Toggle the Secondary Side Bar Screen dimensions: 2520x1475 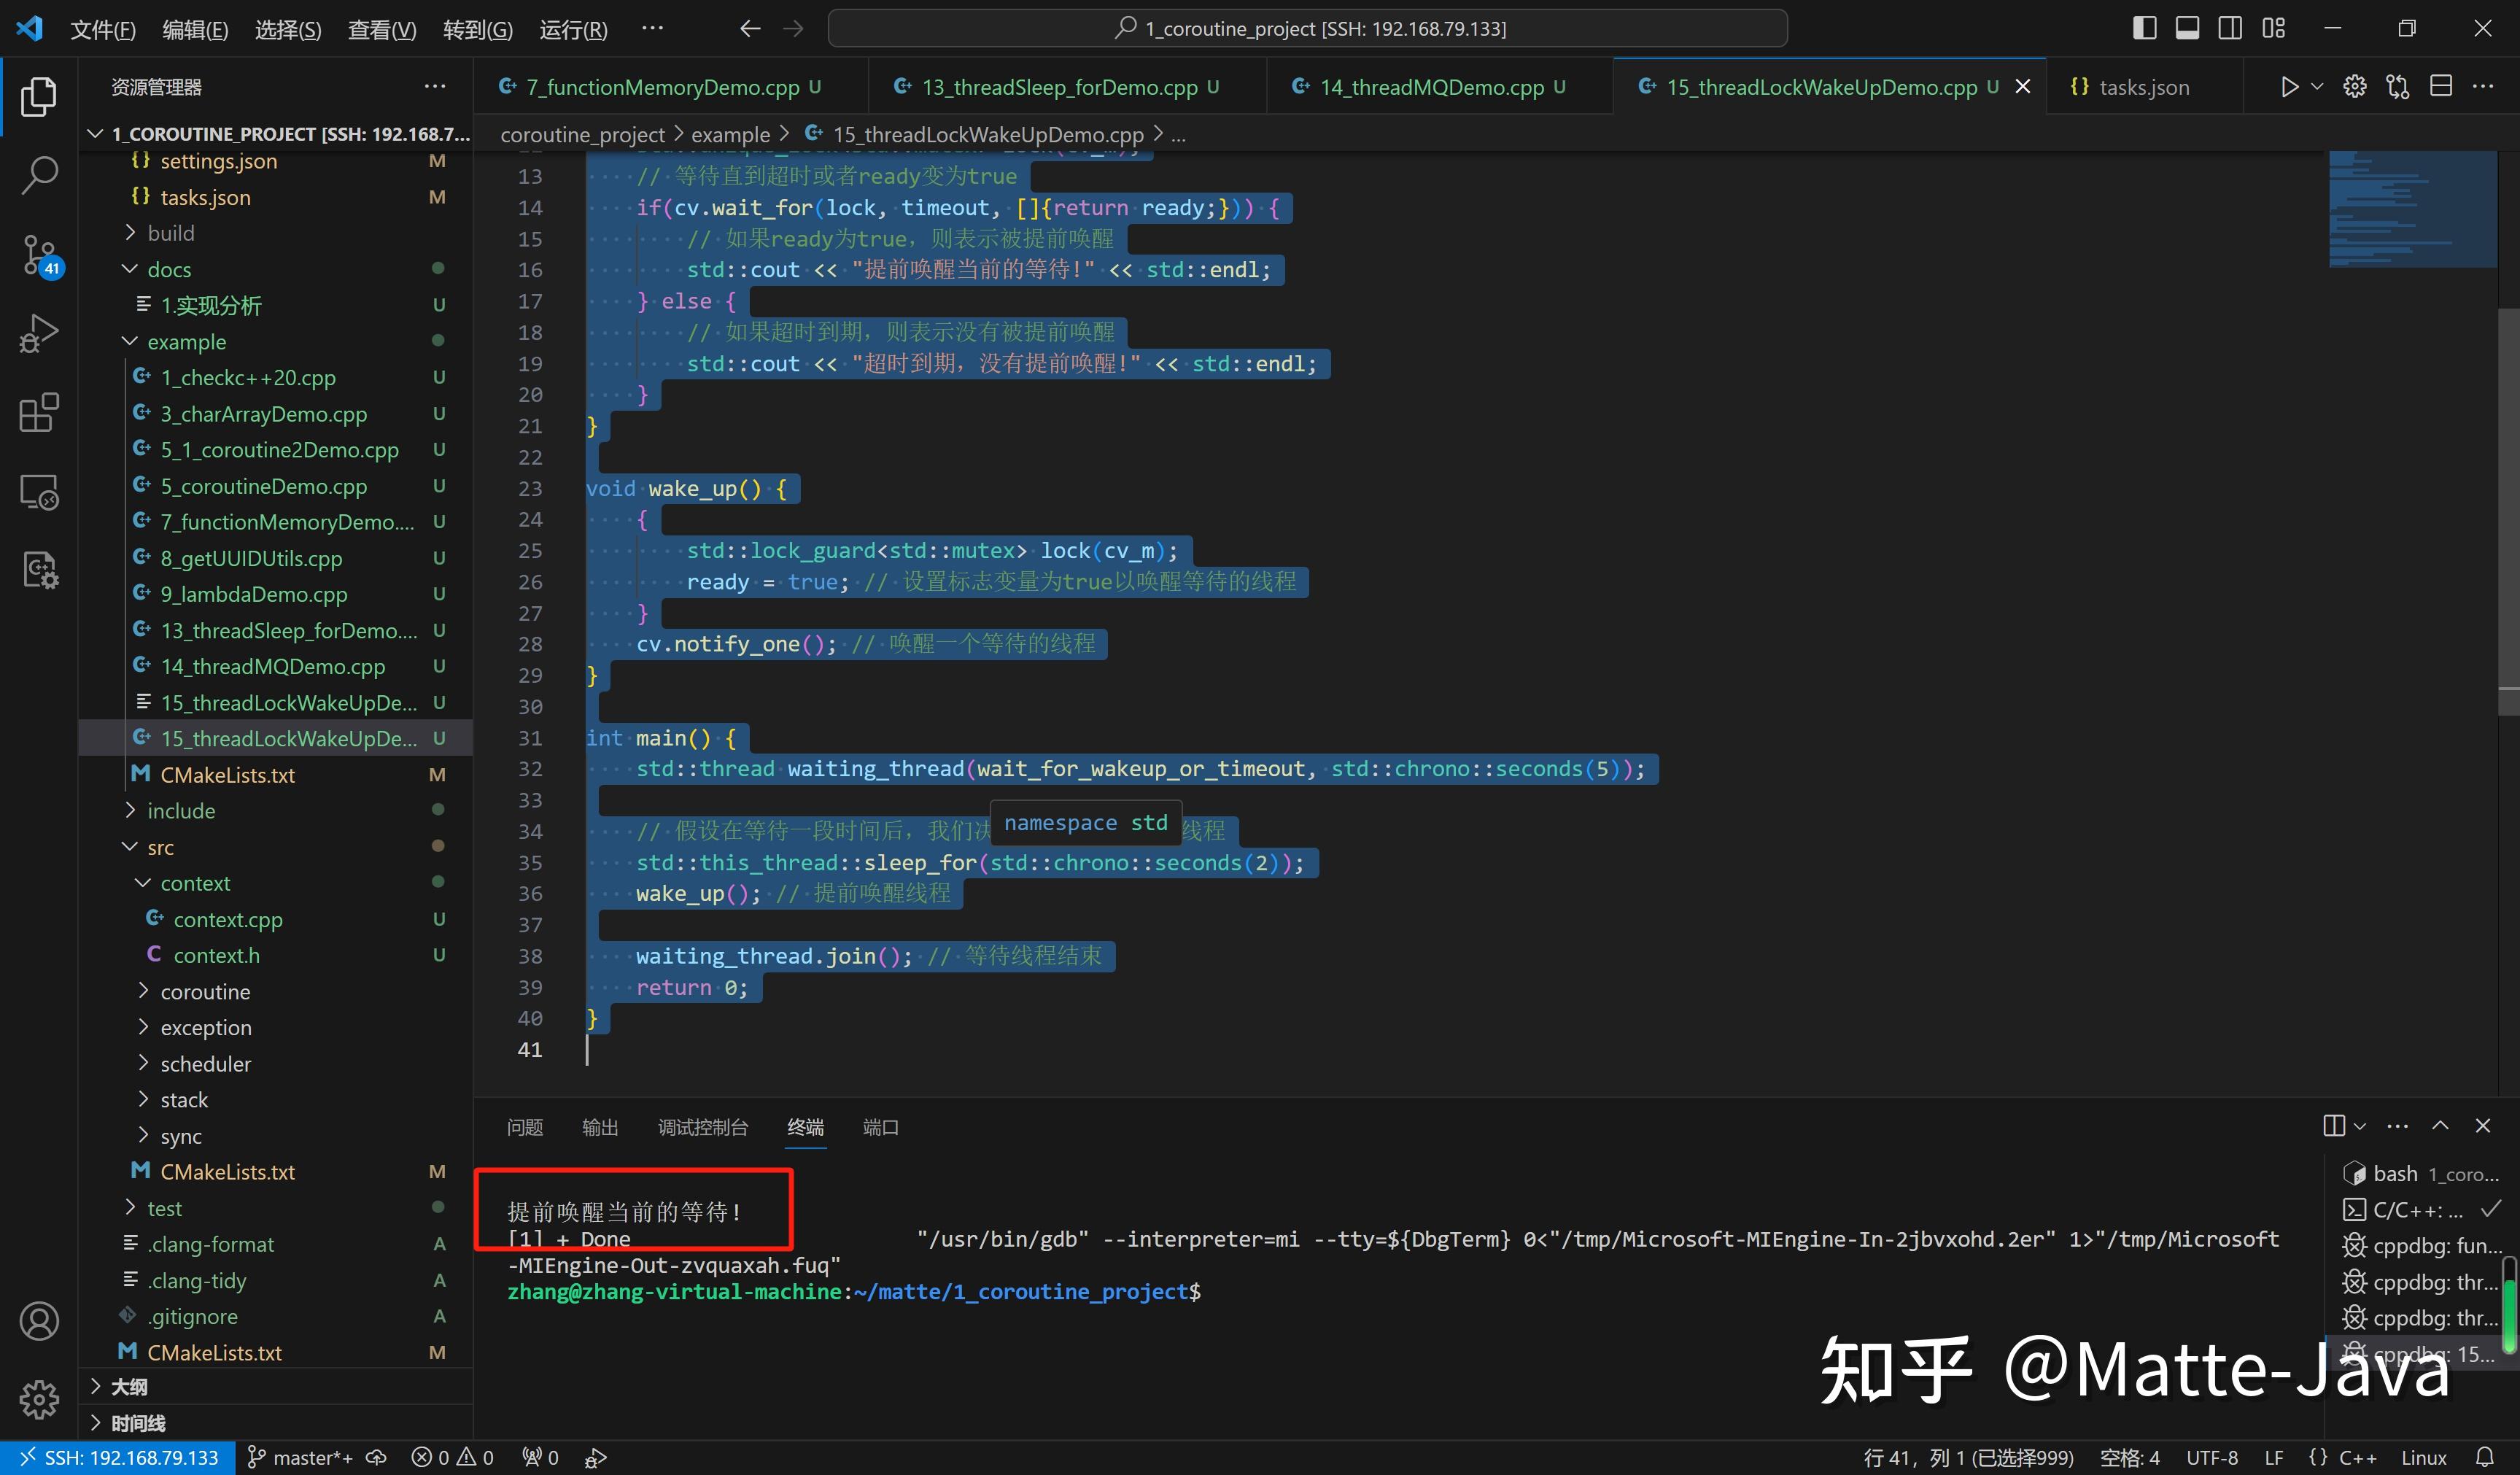point(2229,27)
